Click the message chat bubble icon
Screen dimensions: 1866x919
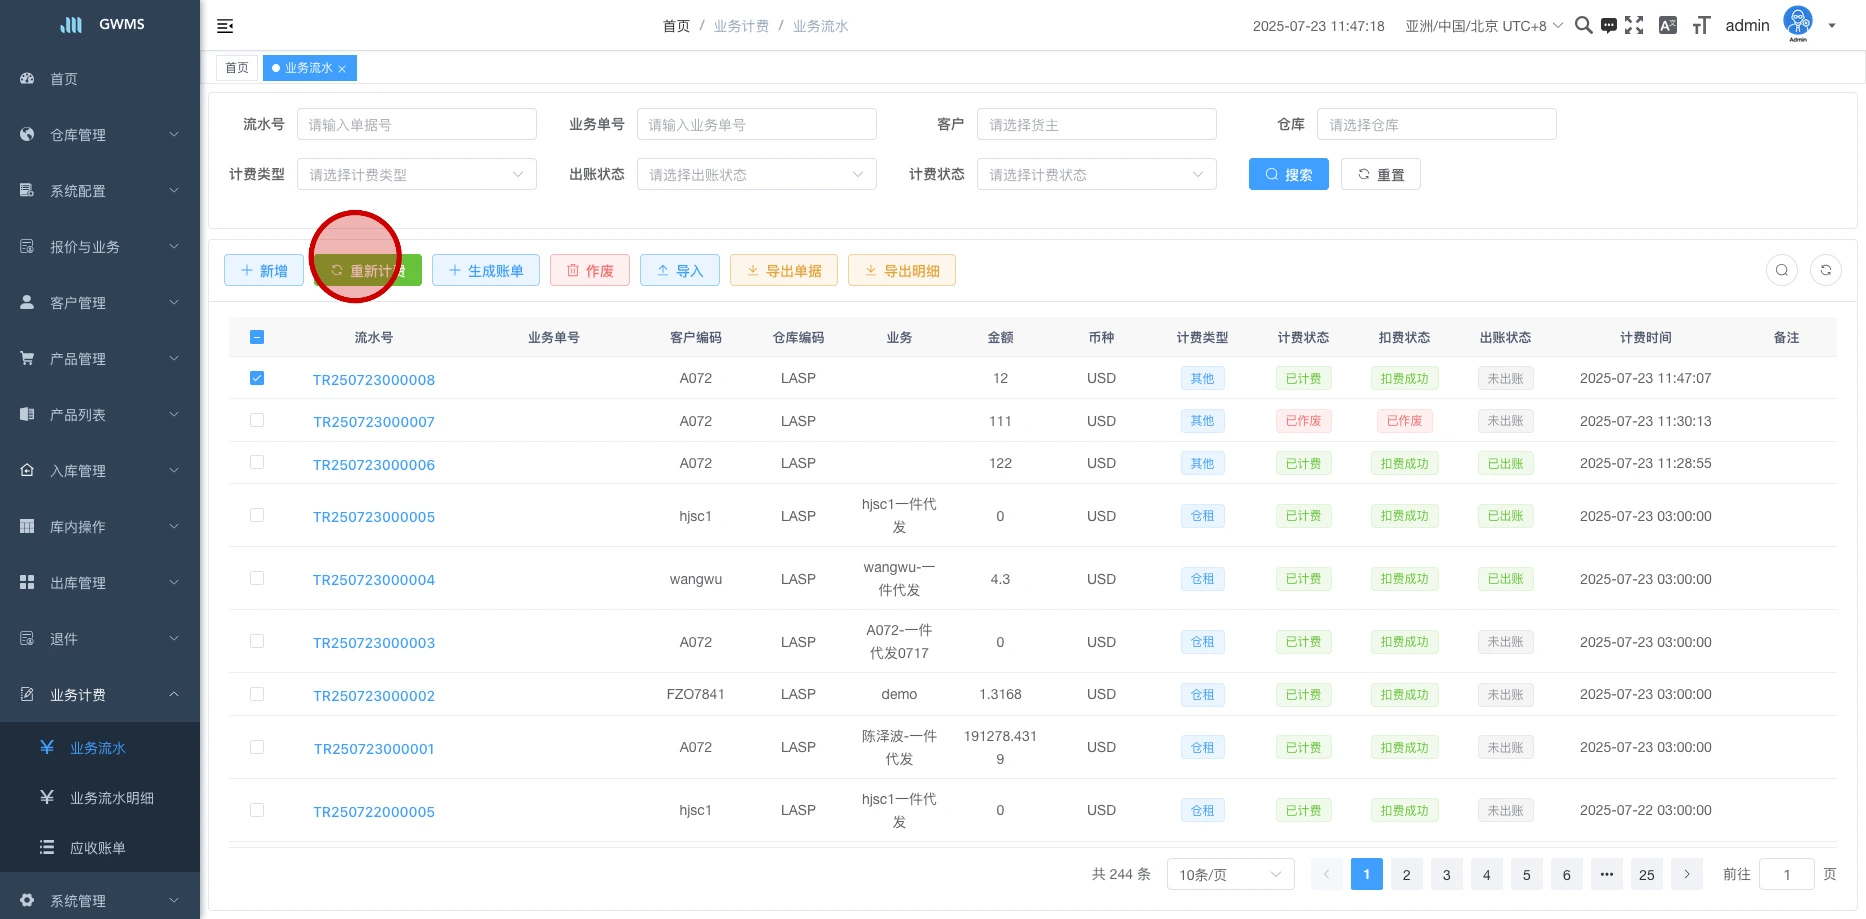click(1608, 26)
